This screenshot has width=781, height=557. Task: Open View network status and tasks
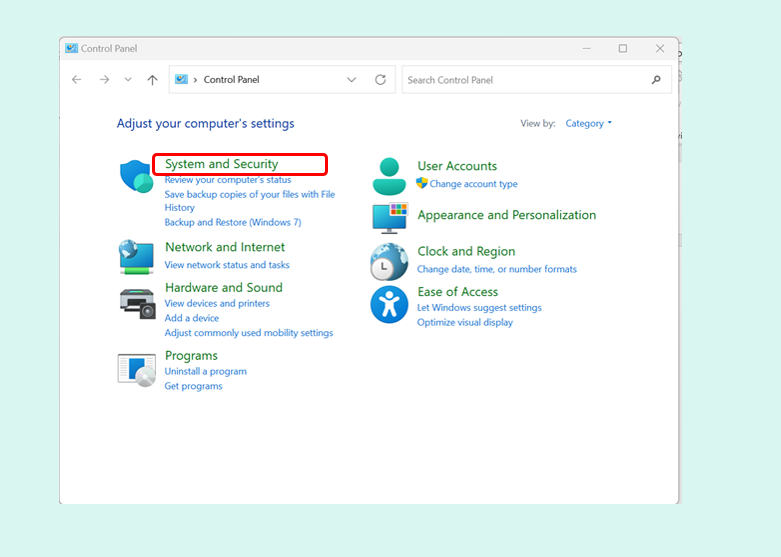227,265
